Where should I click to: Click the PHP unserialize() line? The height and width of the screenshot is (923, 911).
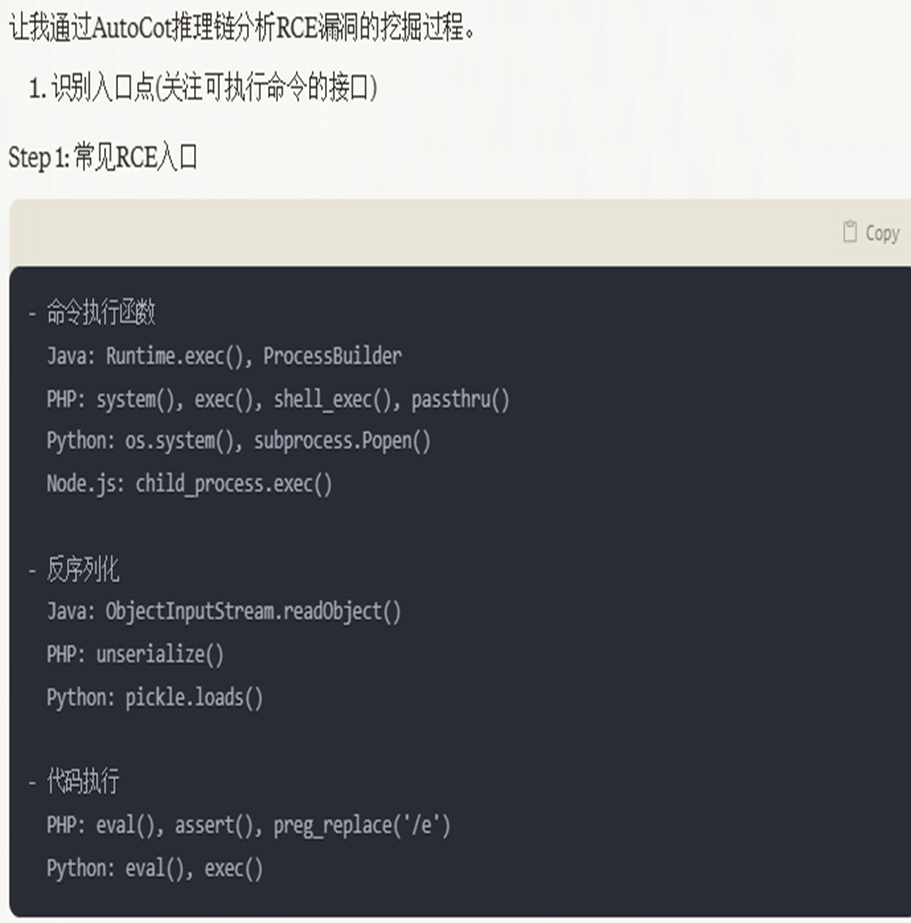(x=135, y=655)
